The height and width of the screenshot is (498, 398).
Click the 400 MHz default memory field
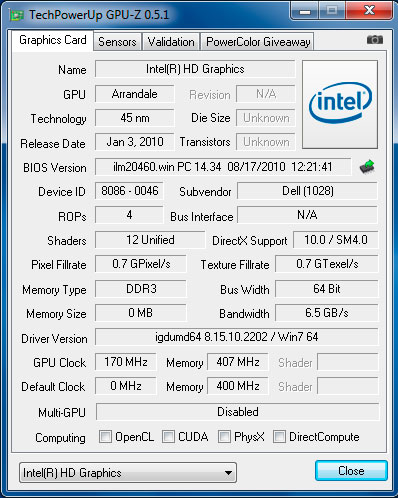pos(238,386)
